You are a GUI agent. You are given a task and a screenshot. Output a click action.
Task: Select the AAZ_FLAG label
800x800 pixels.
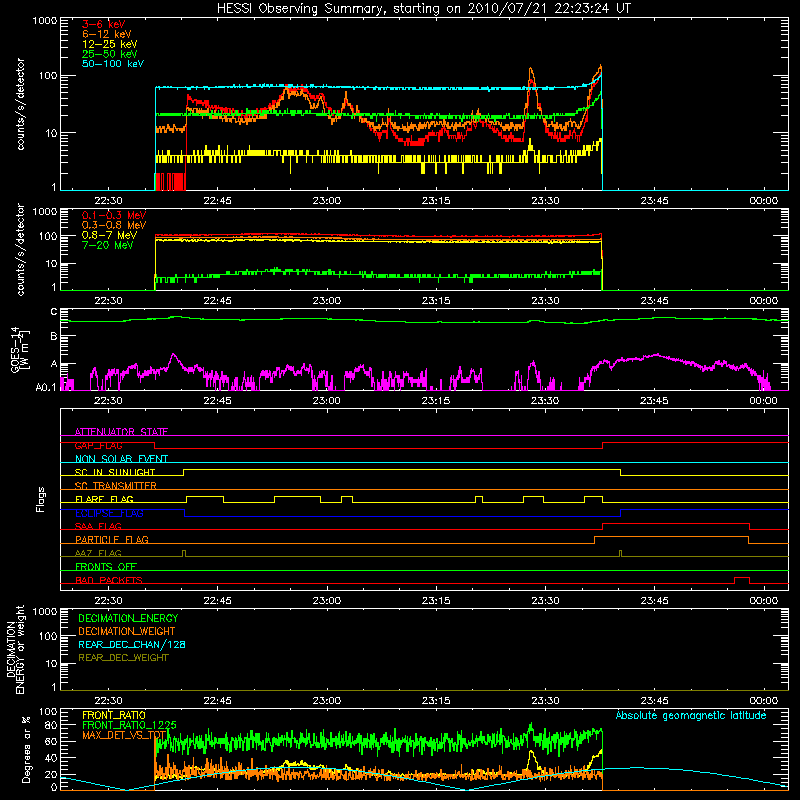(x=98, y=553)
